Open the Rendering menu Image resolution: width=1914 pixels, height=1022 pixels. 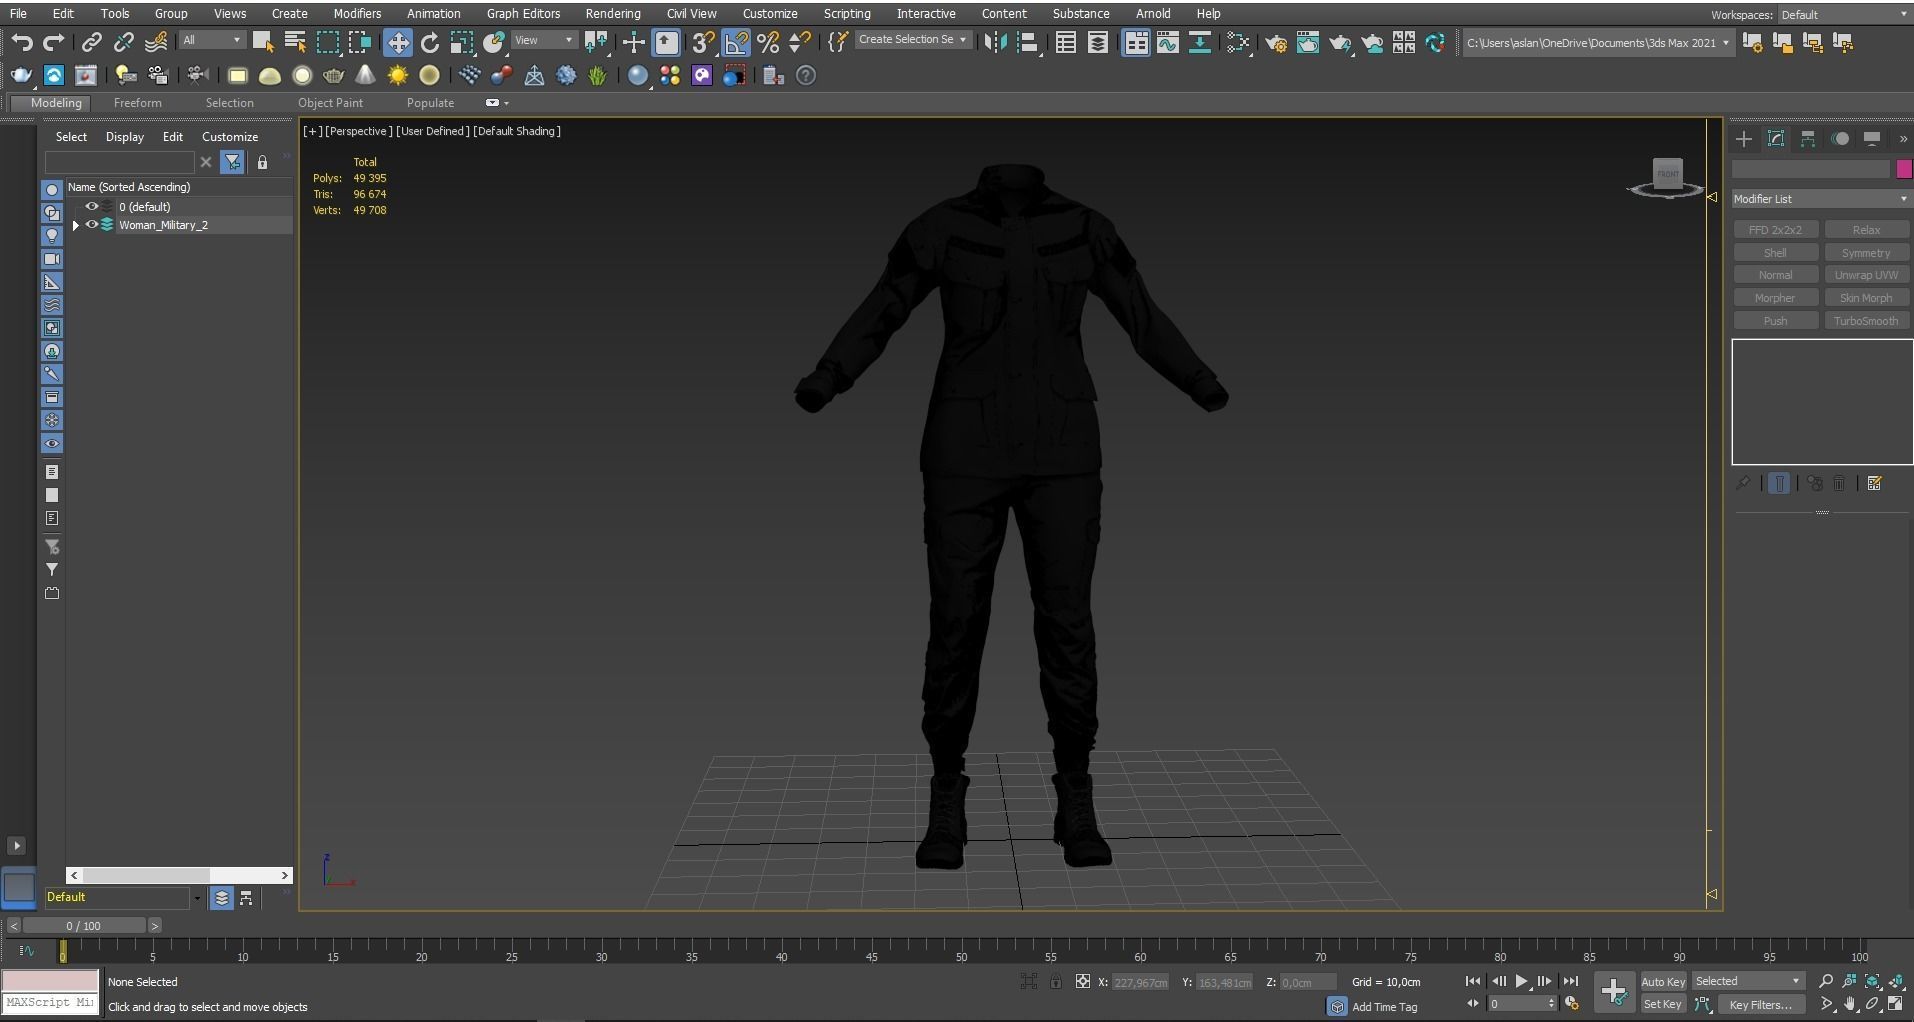coord(613,14)
